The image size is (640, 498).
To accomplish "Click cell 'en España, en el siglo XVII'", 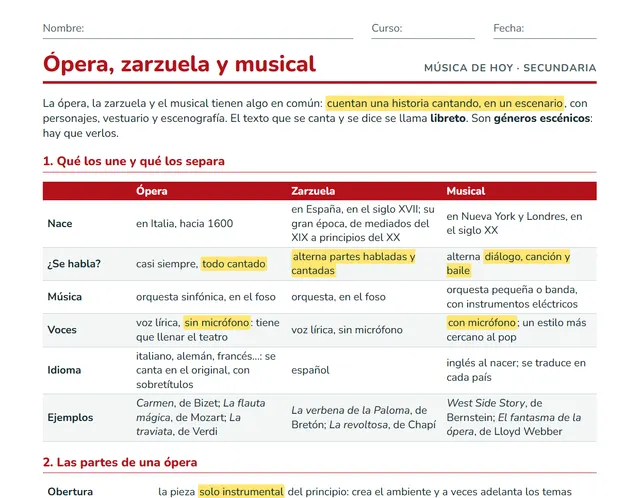I will click(x=363, y=223).
